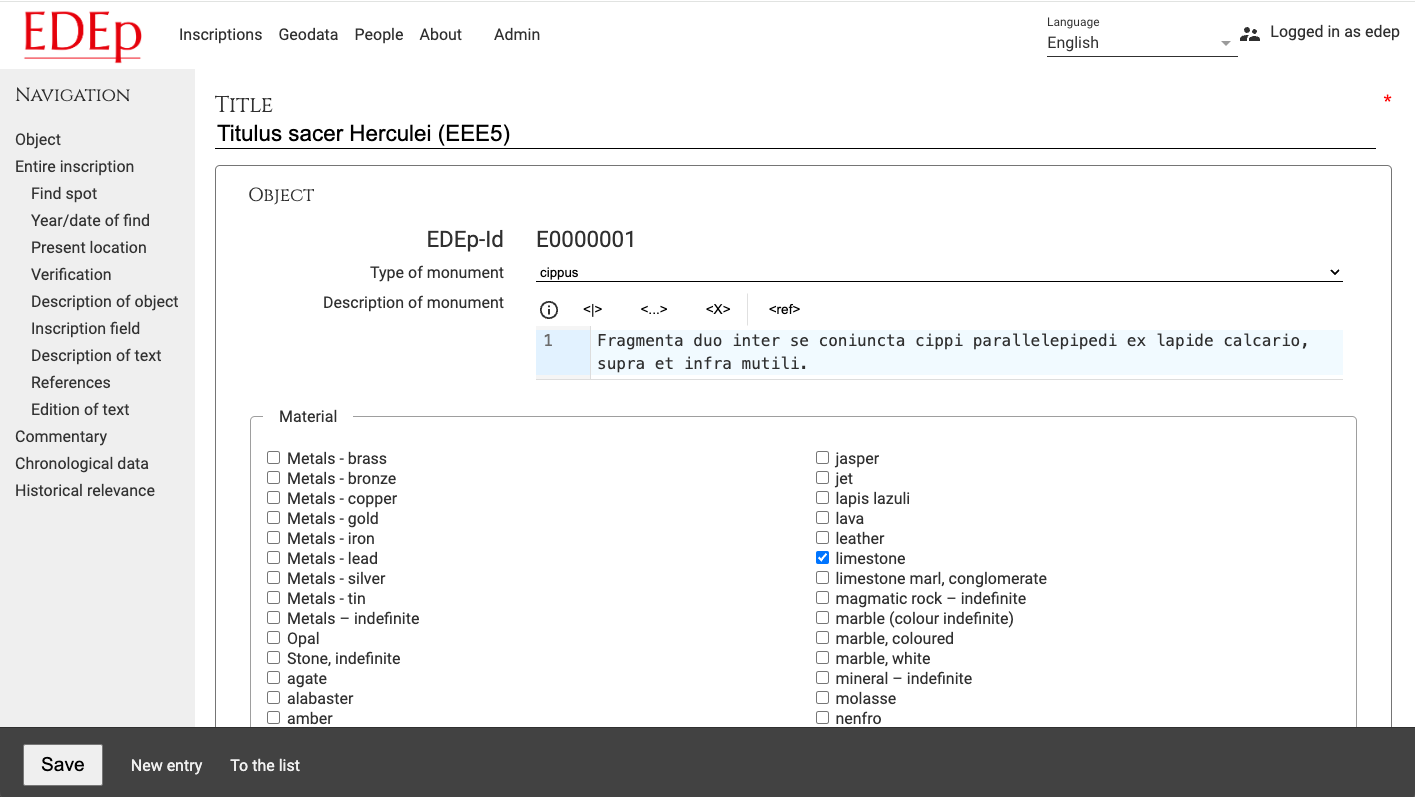Jump to Find spot section in navigation
This screenshot has height=797, width=1415.
pos(64,193)
